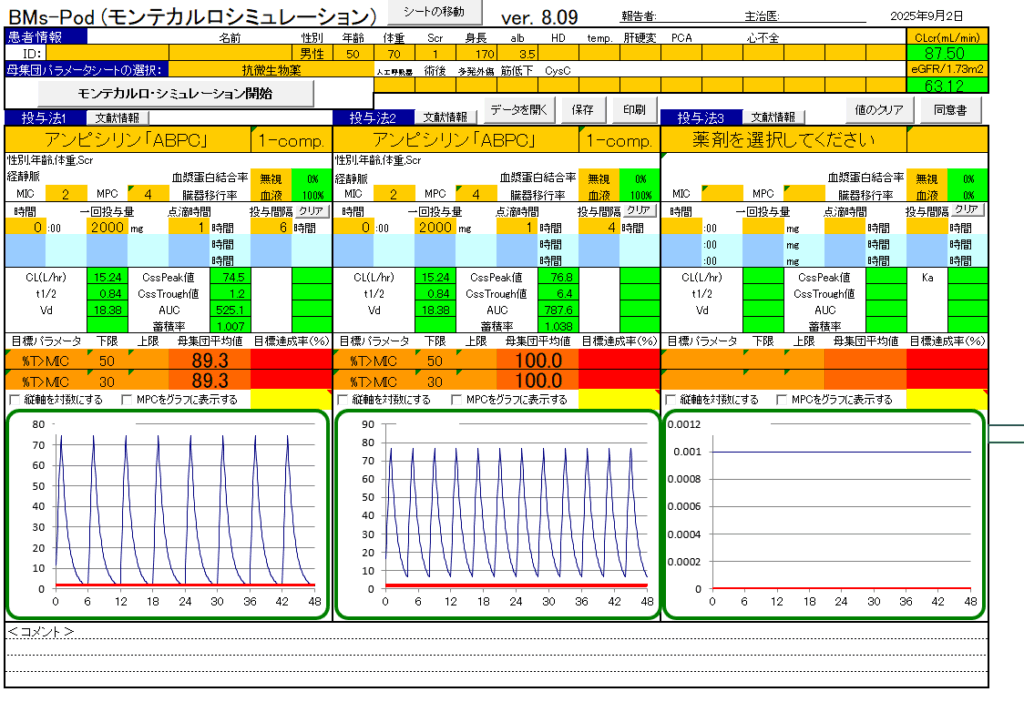Click the シートの移動 button
This screenshot has height=702, width=1024.
click(x=434, y=12)
